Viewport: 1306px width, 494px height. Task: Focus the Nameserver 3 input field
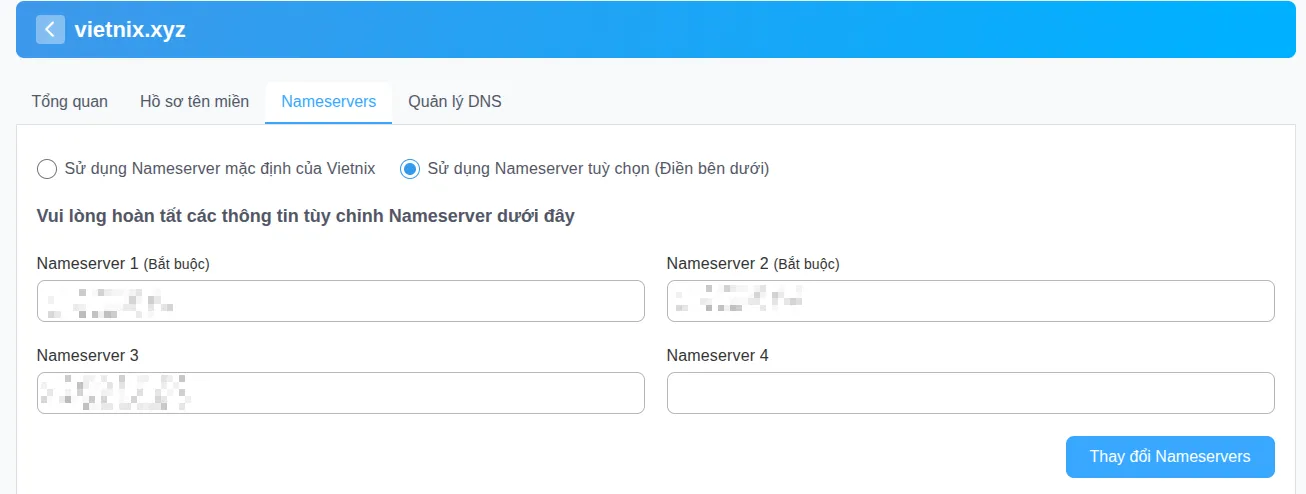coord(341,393)
